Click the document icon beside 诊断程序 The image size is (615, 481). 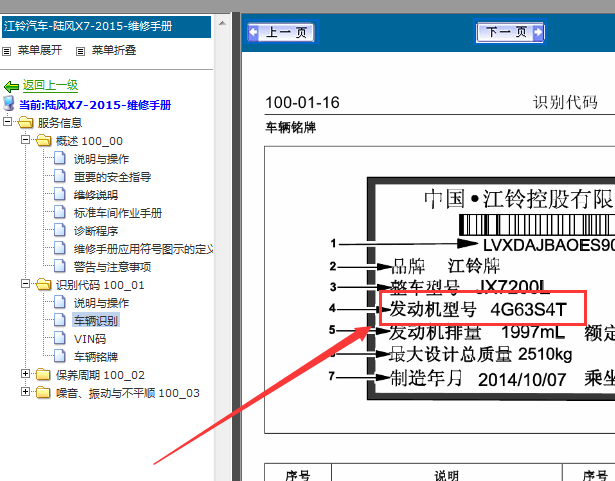point(60,230)
